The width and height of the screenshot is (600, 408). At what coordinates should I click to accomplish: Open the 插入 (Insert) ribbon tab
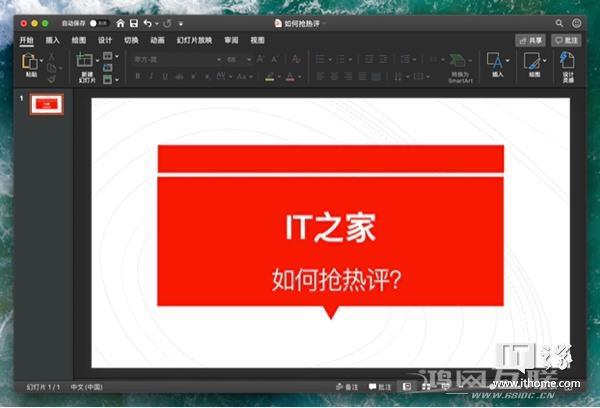click(x=52, y=40)
